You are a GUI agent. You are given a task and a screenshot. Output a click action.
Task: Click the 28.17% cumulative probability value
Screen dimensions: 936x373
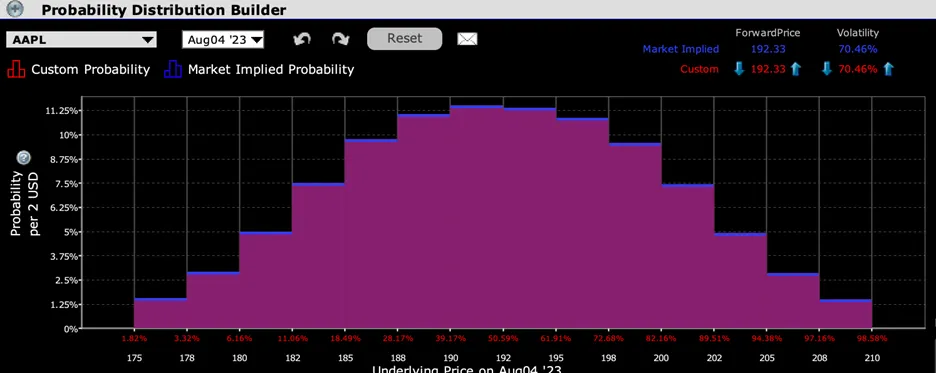tap(398, 339)
